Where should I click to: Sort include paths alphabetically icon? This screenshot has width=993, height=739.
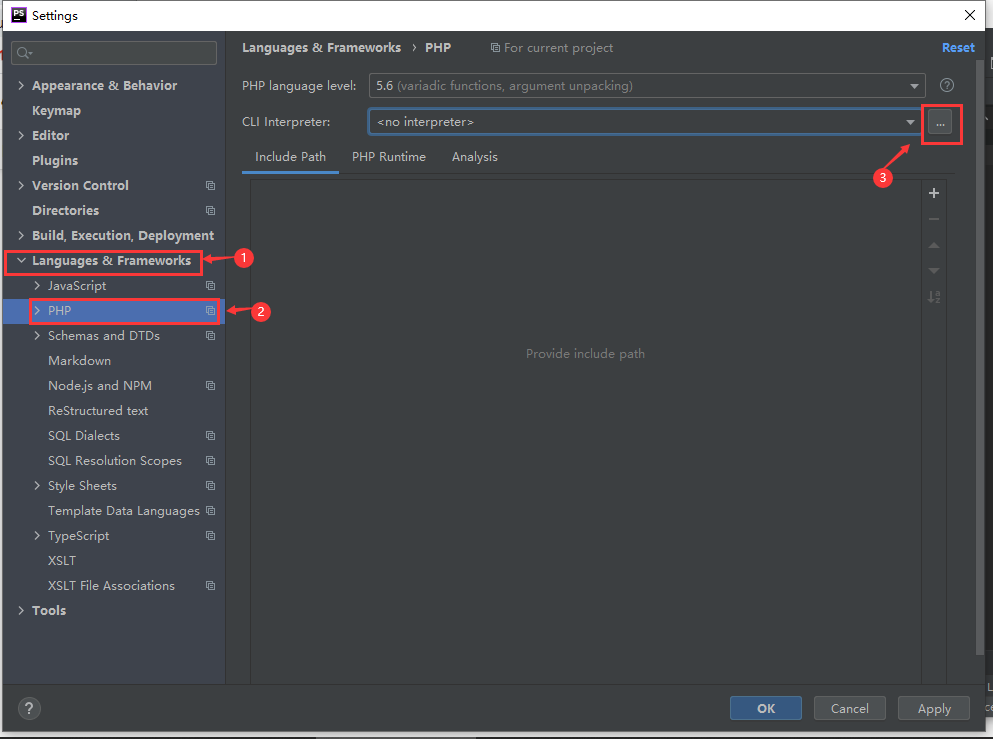point(933,297)
